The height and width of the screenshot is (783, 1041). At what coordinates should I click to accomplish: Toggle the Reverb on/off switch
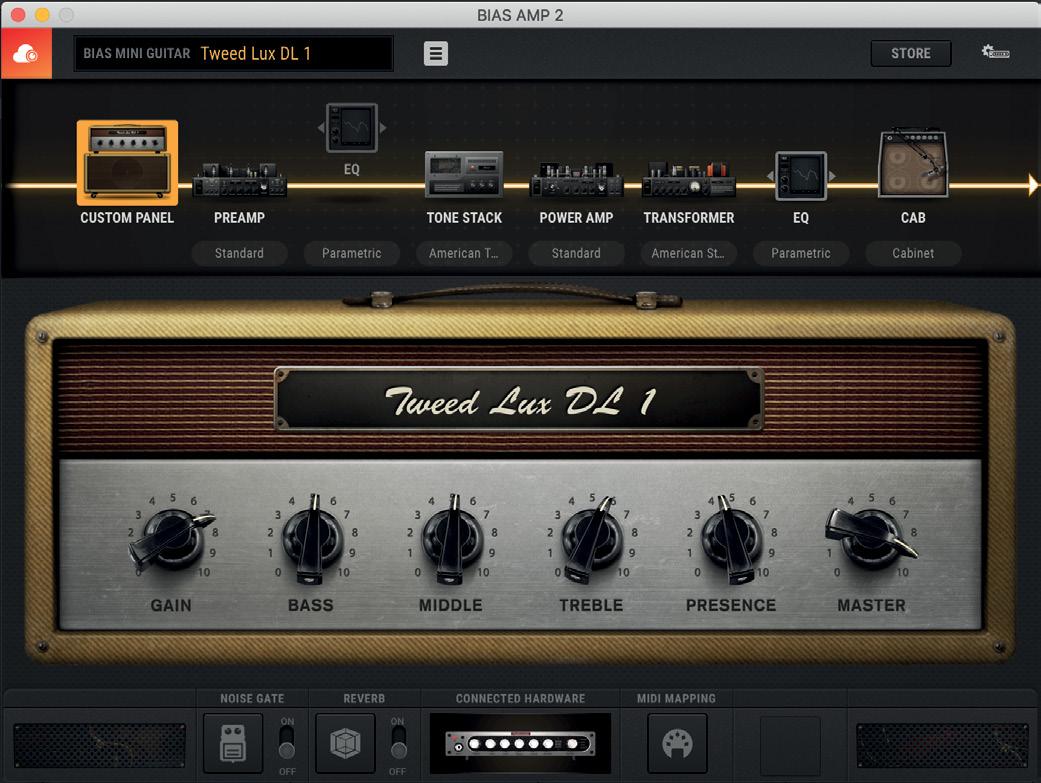tap(398, 742)
